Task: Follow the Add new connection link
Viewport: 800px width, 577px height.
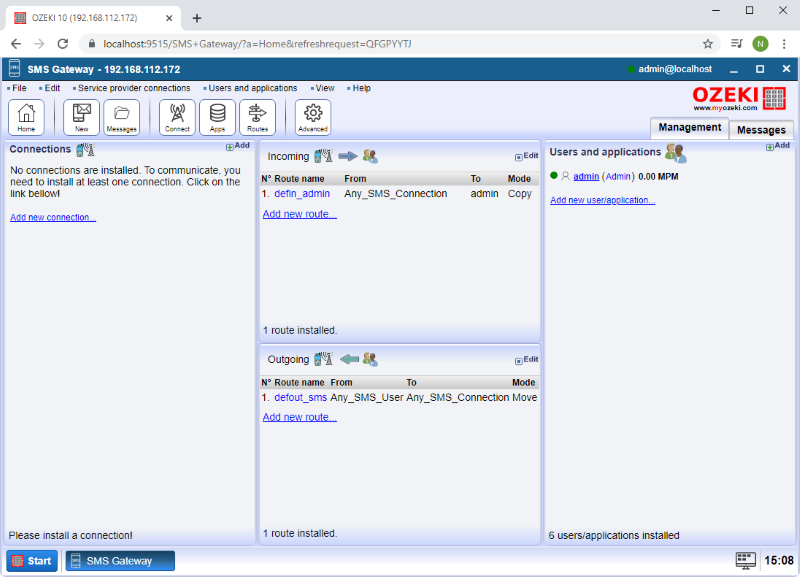Action: 53,217
